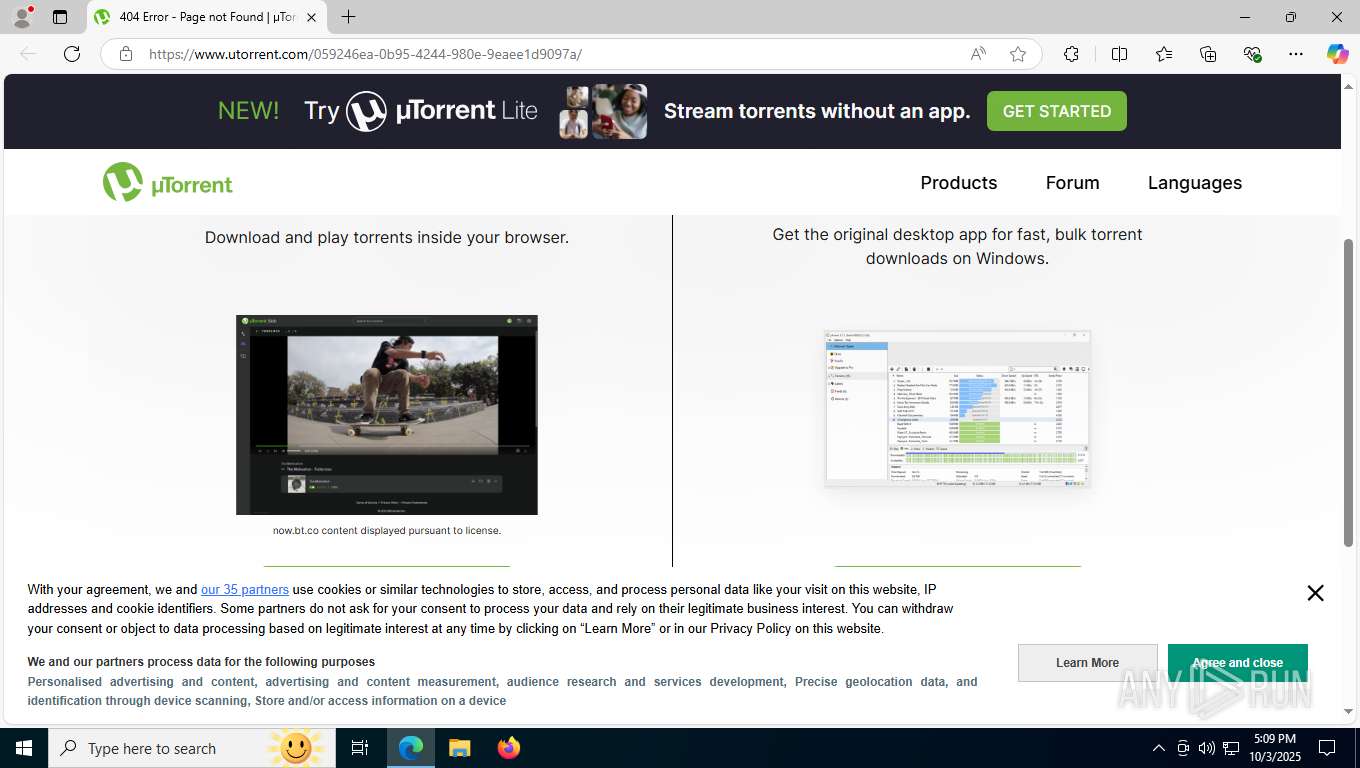Image resolution: width=1360 pixels, height=768 pixels.
Task: Open File Explorer from taskbar
Action: pyautogui.click(x=459, y=748)
